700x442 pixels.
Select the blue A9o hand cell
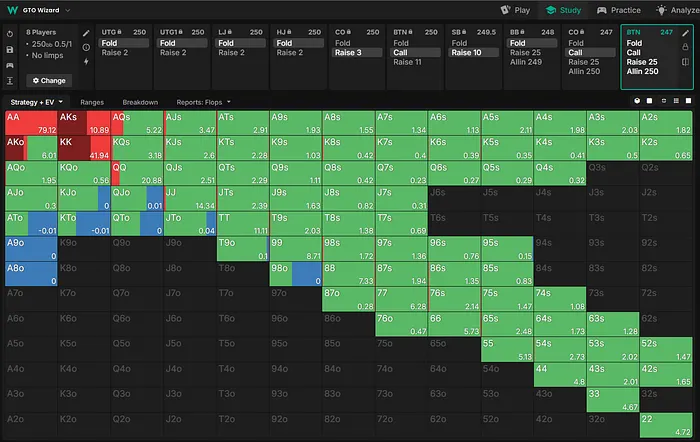click(x=30, y=247)
